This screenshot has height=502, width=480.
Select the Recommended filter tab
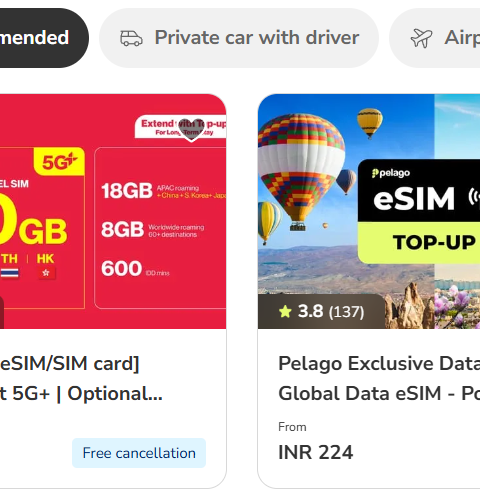(44, 38)
